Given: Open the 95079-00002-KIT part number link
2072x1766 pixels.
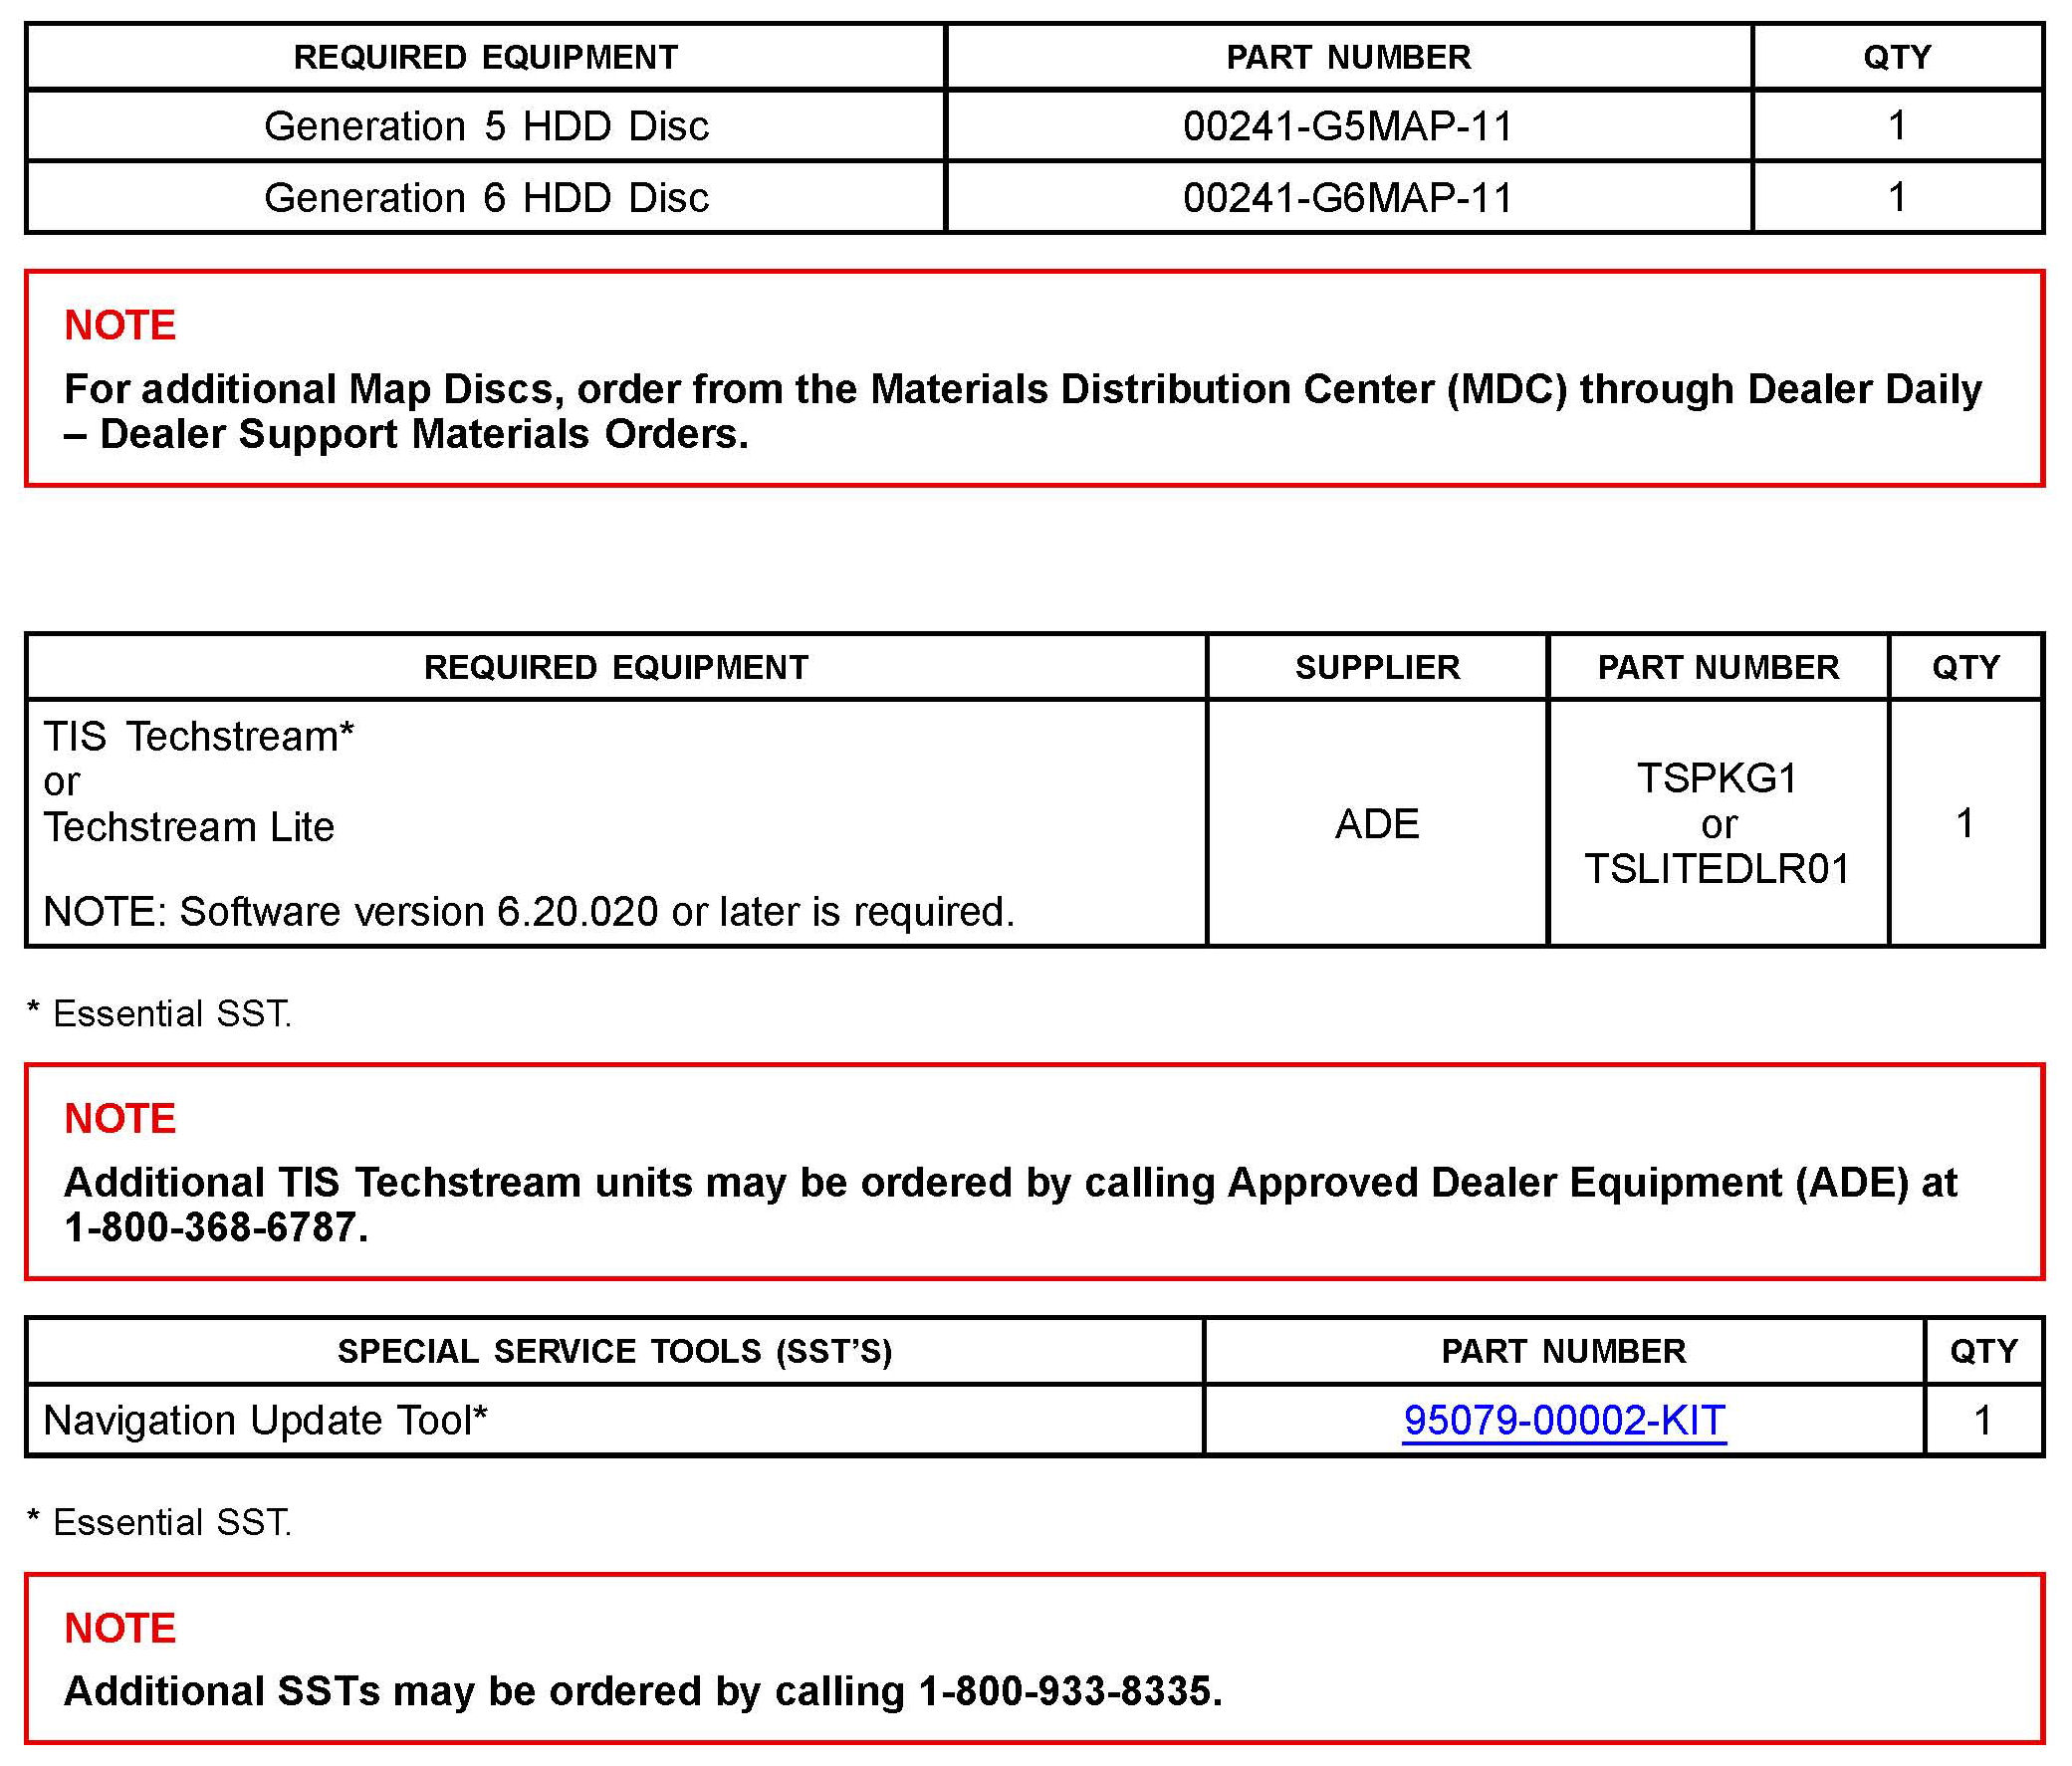Looking at the screenshot, I should point(1563,1420).
